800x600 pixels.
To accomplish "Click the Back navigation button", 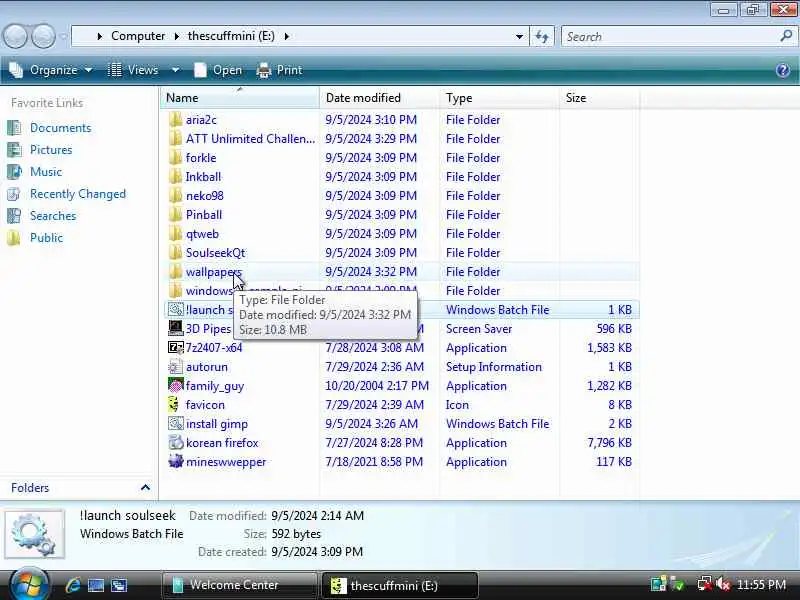I will click(15, 36).
